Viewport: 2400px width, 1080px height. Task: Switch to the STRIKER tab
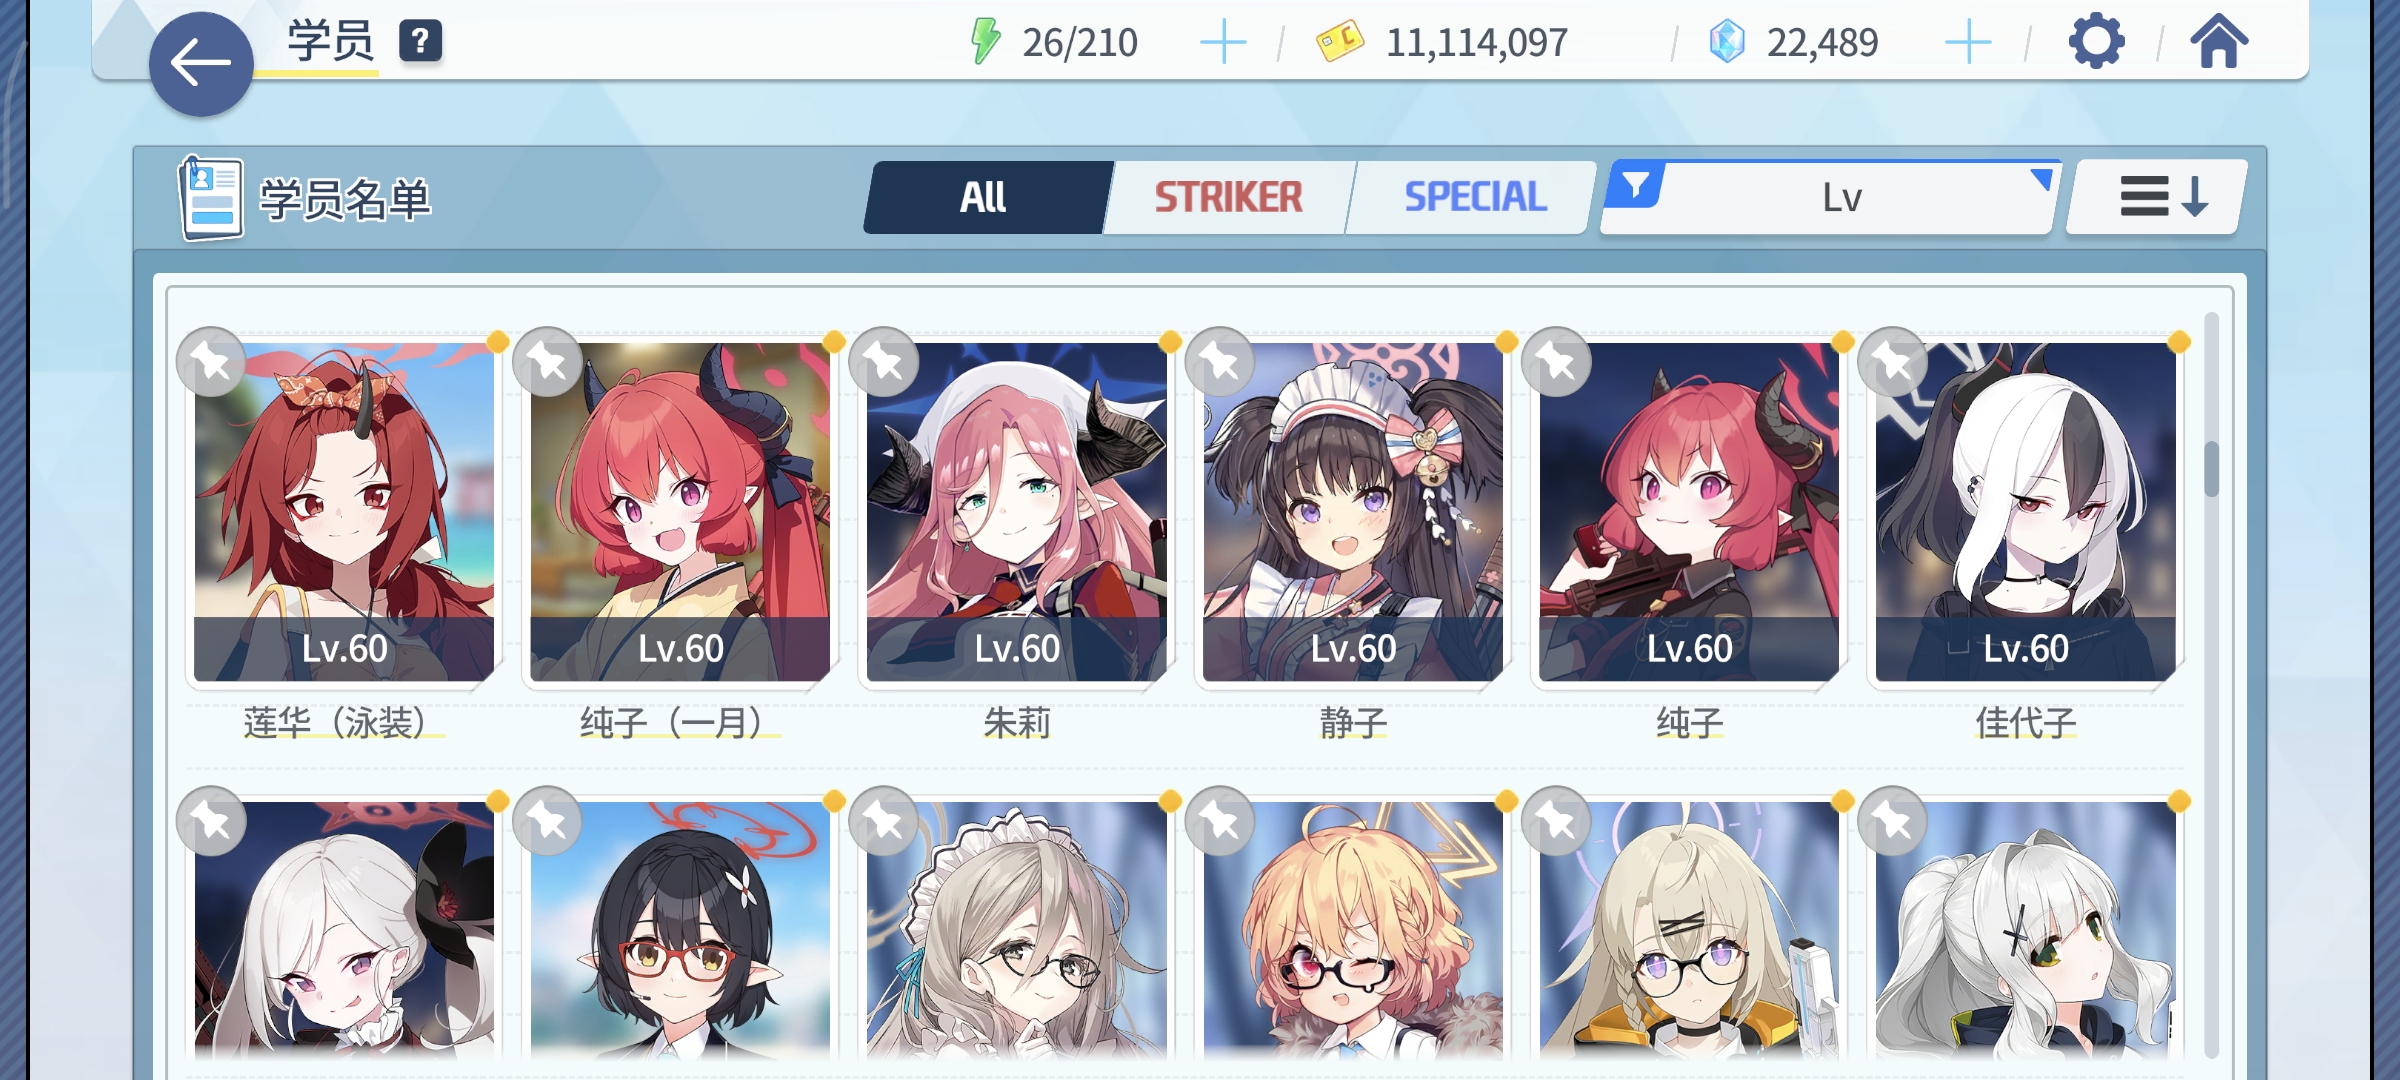(x=1228, y=198)
